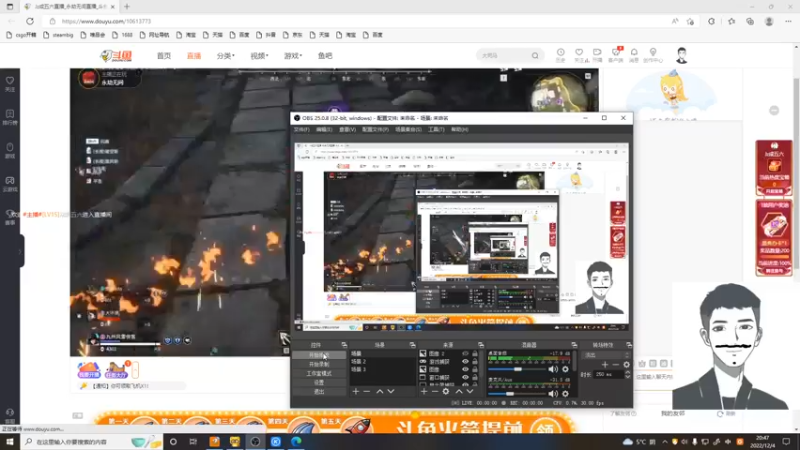Open transition properties gear in 转场特效 panel

coord(627,364)
